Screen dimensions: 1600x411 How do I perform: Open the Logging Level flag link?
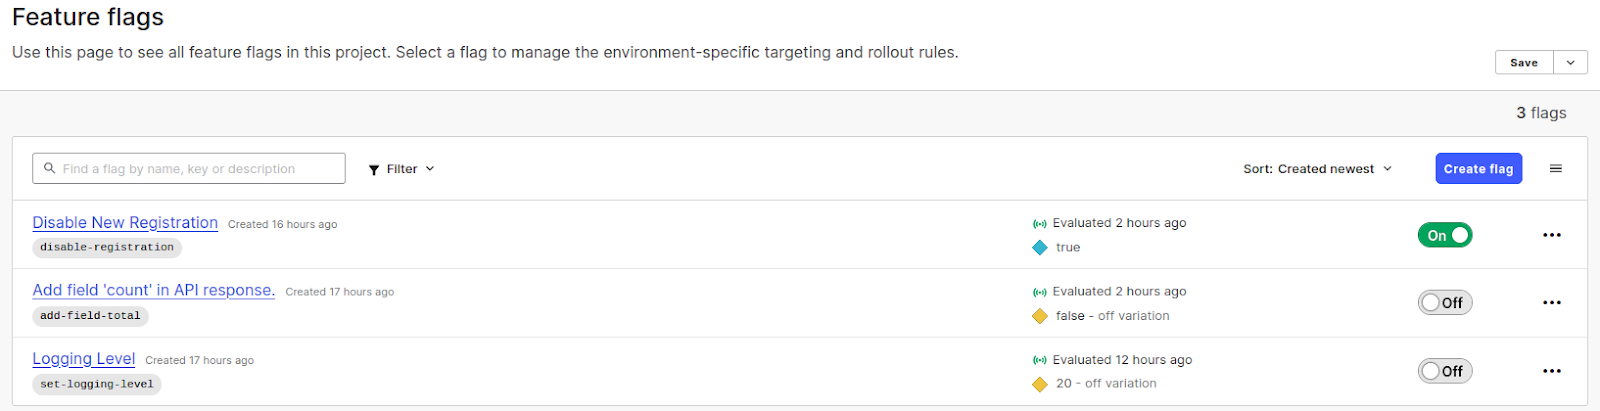(x=84, y=359)
